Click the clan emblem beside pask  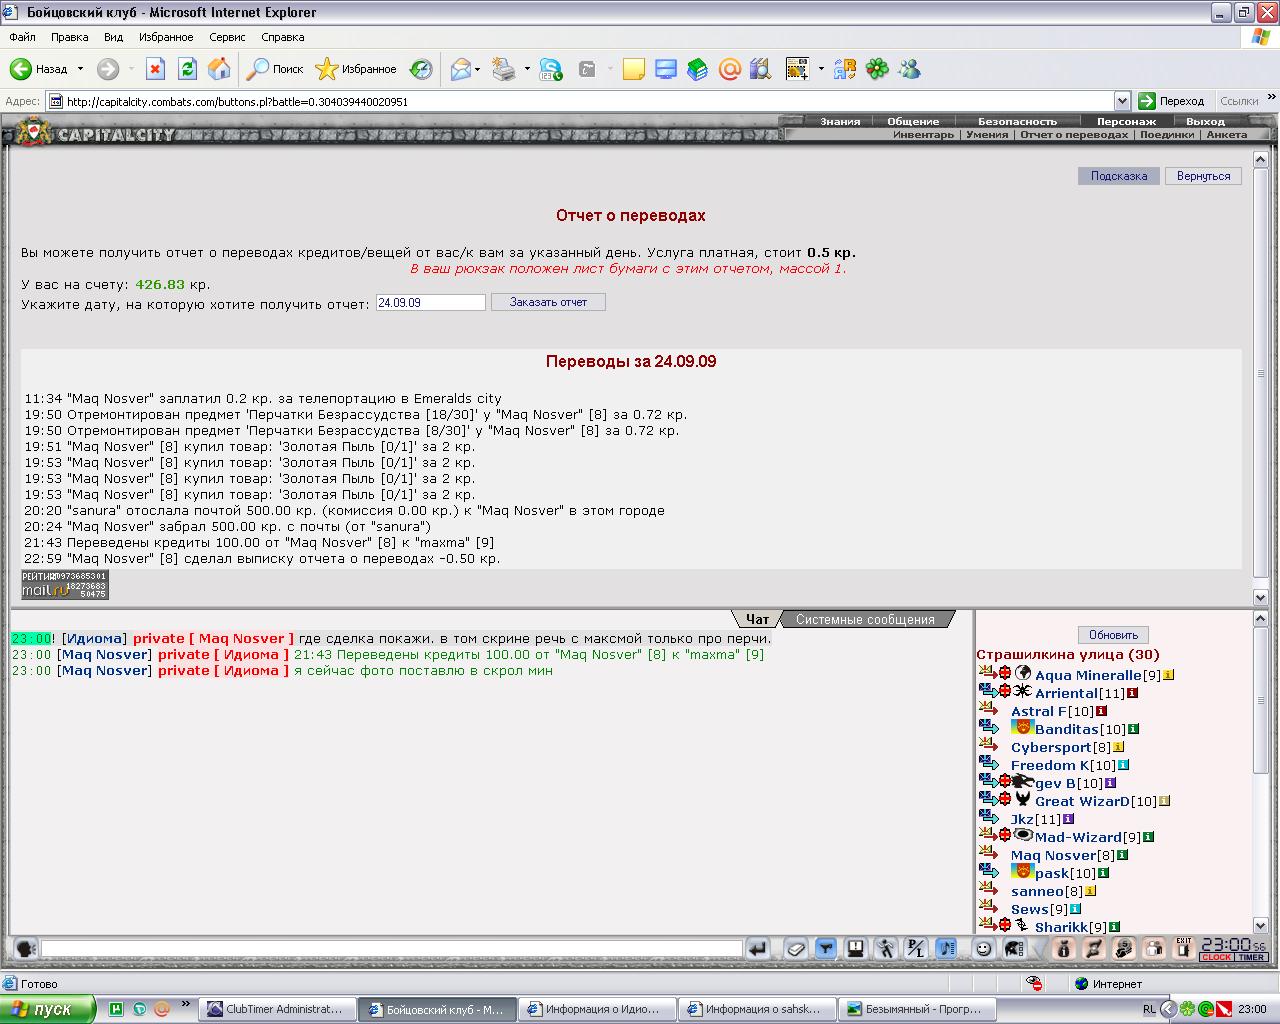point(1022,872)
